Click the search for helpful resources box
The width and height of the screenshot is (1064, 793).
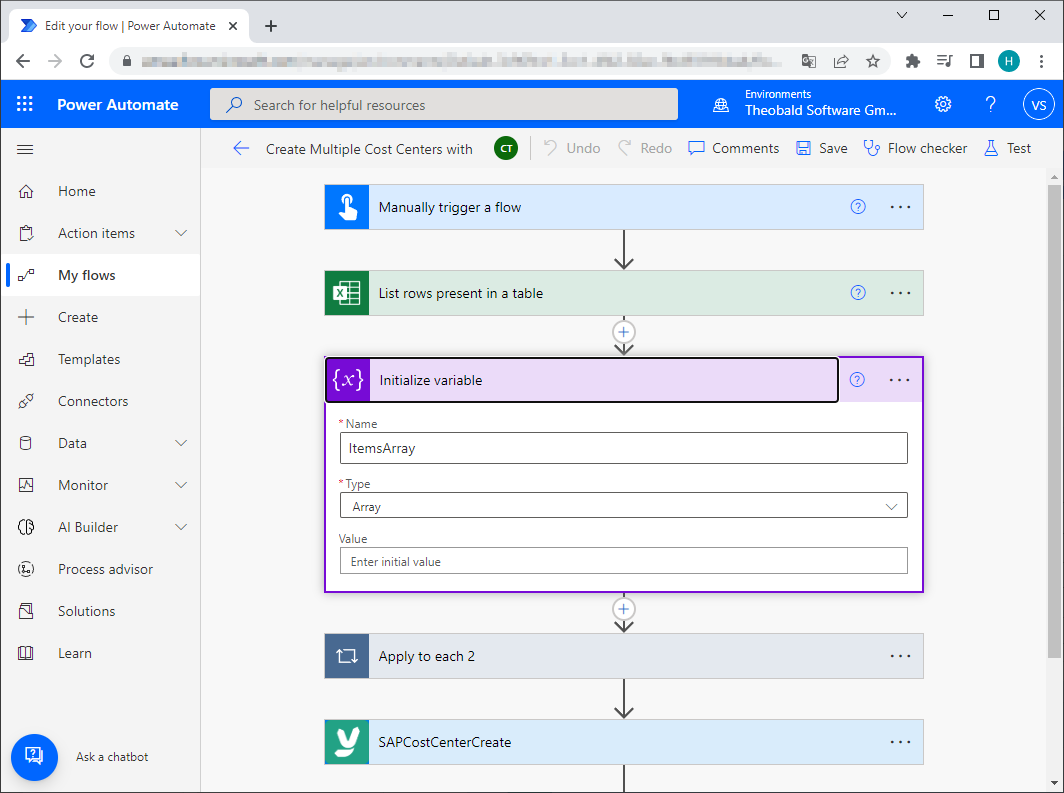pyautogui.click(x=444, y=104)
